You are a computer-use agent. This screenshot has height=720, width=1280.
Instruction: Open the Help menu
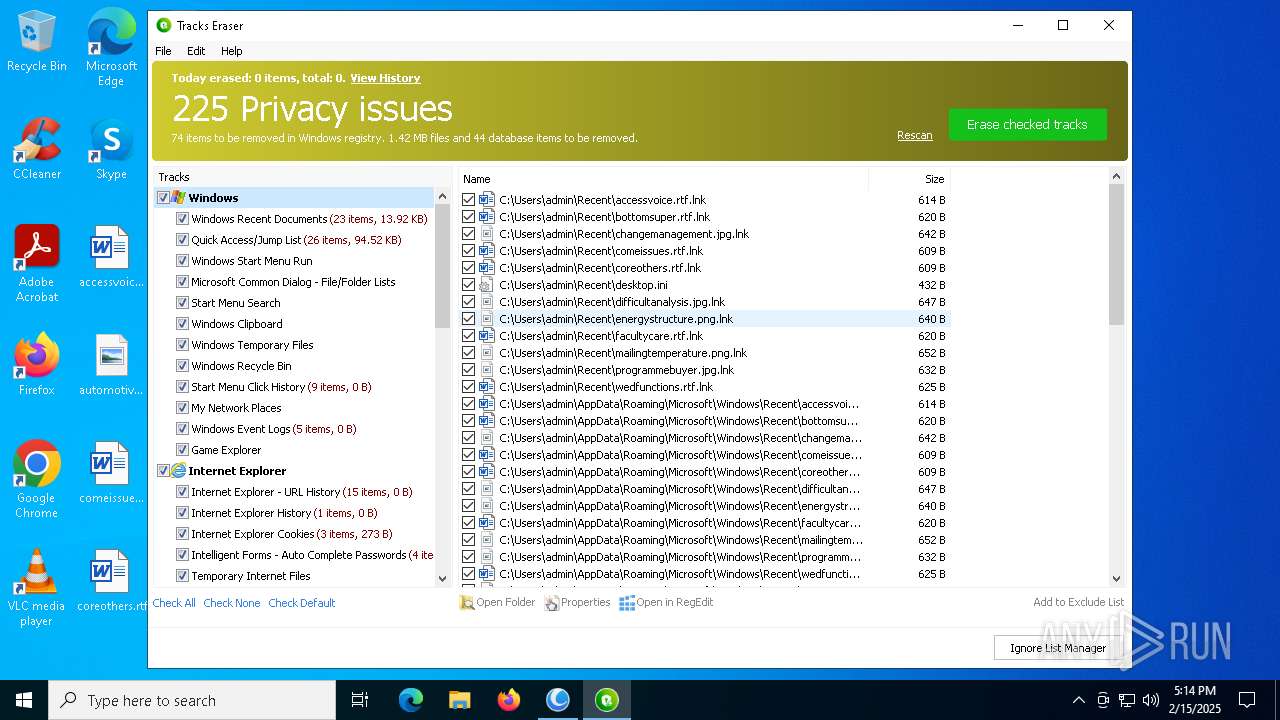tap(231, 51)
